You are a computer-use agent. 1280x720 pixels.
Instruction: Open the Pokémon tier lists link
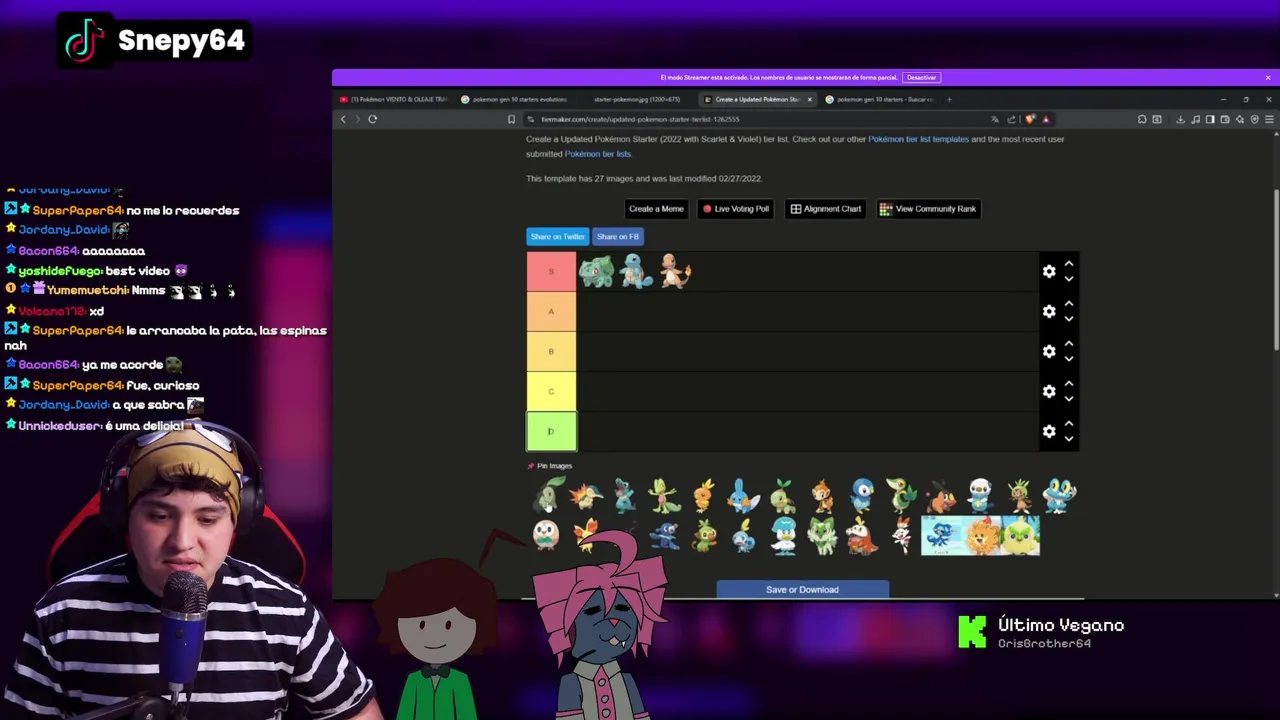[598, 154]
